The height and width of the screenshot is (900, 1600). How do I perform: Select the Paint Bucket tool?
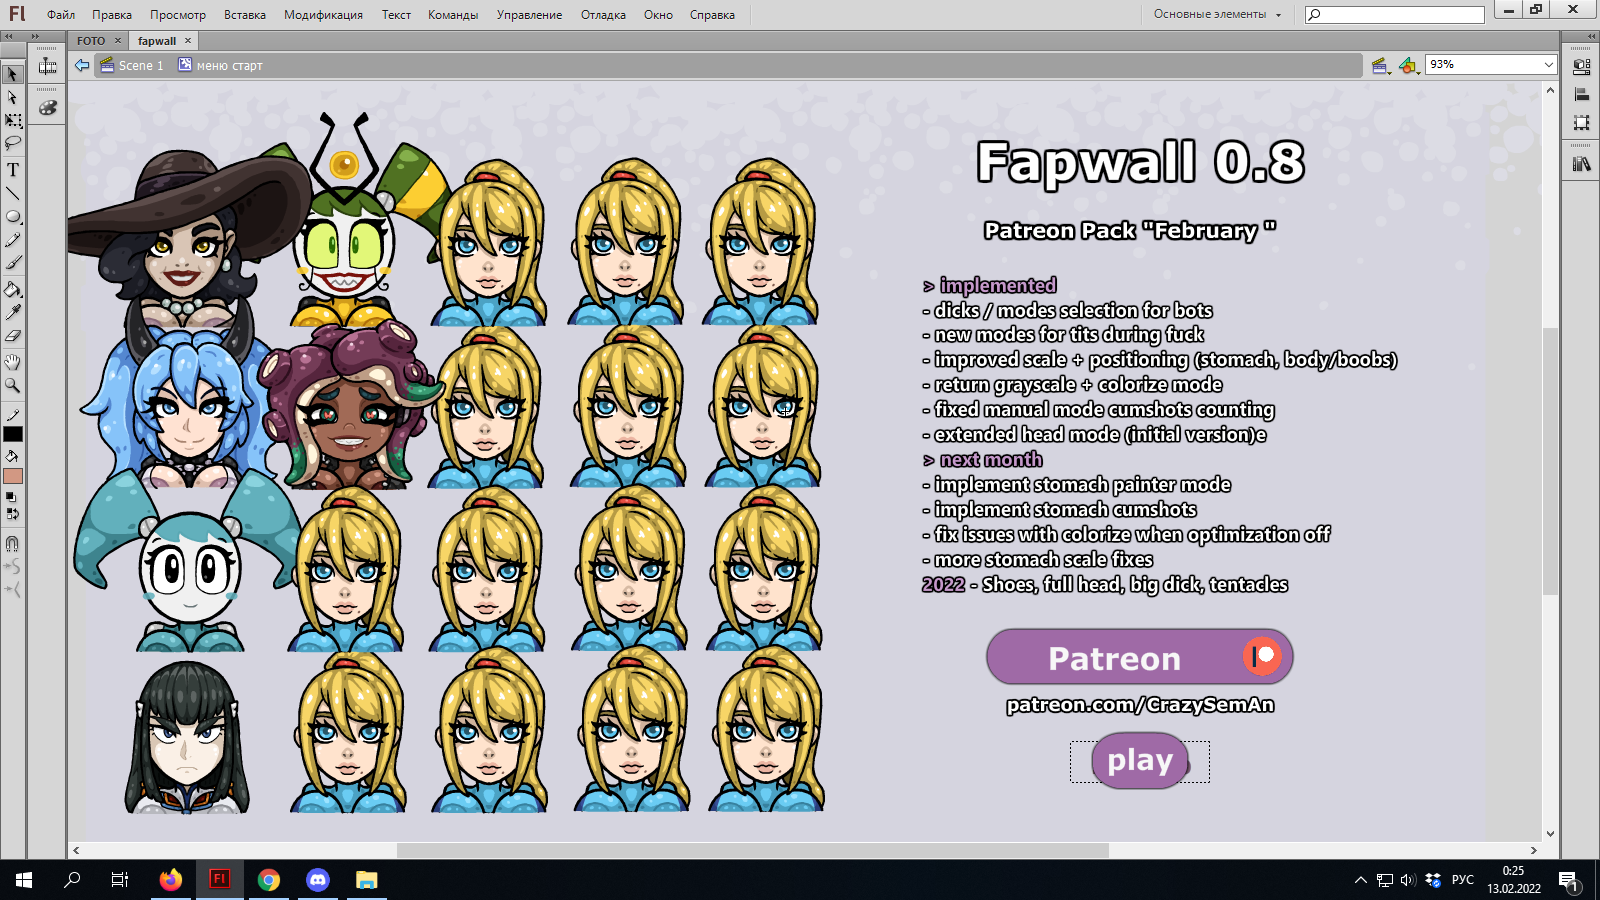[12, 290]
